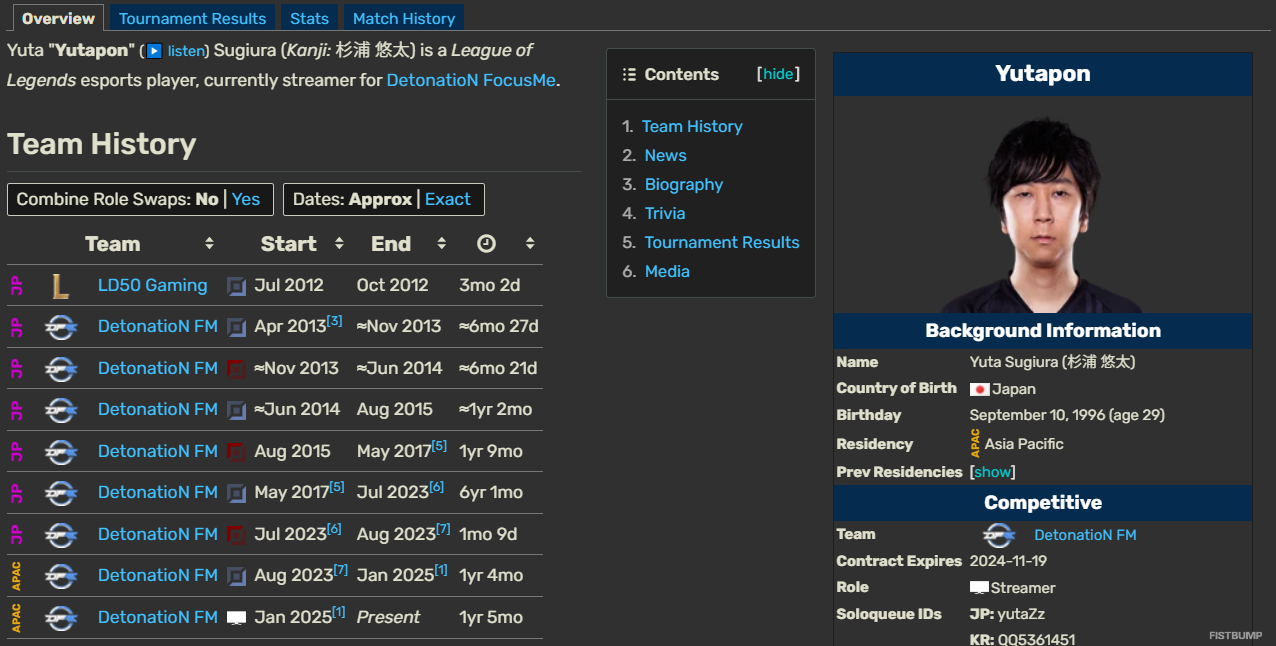
Task: Click role icon in the May 2017 row
Action: (x=236, y=493)
